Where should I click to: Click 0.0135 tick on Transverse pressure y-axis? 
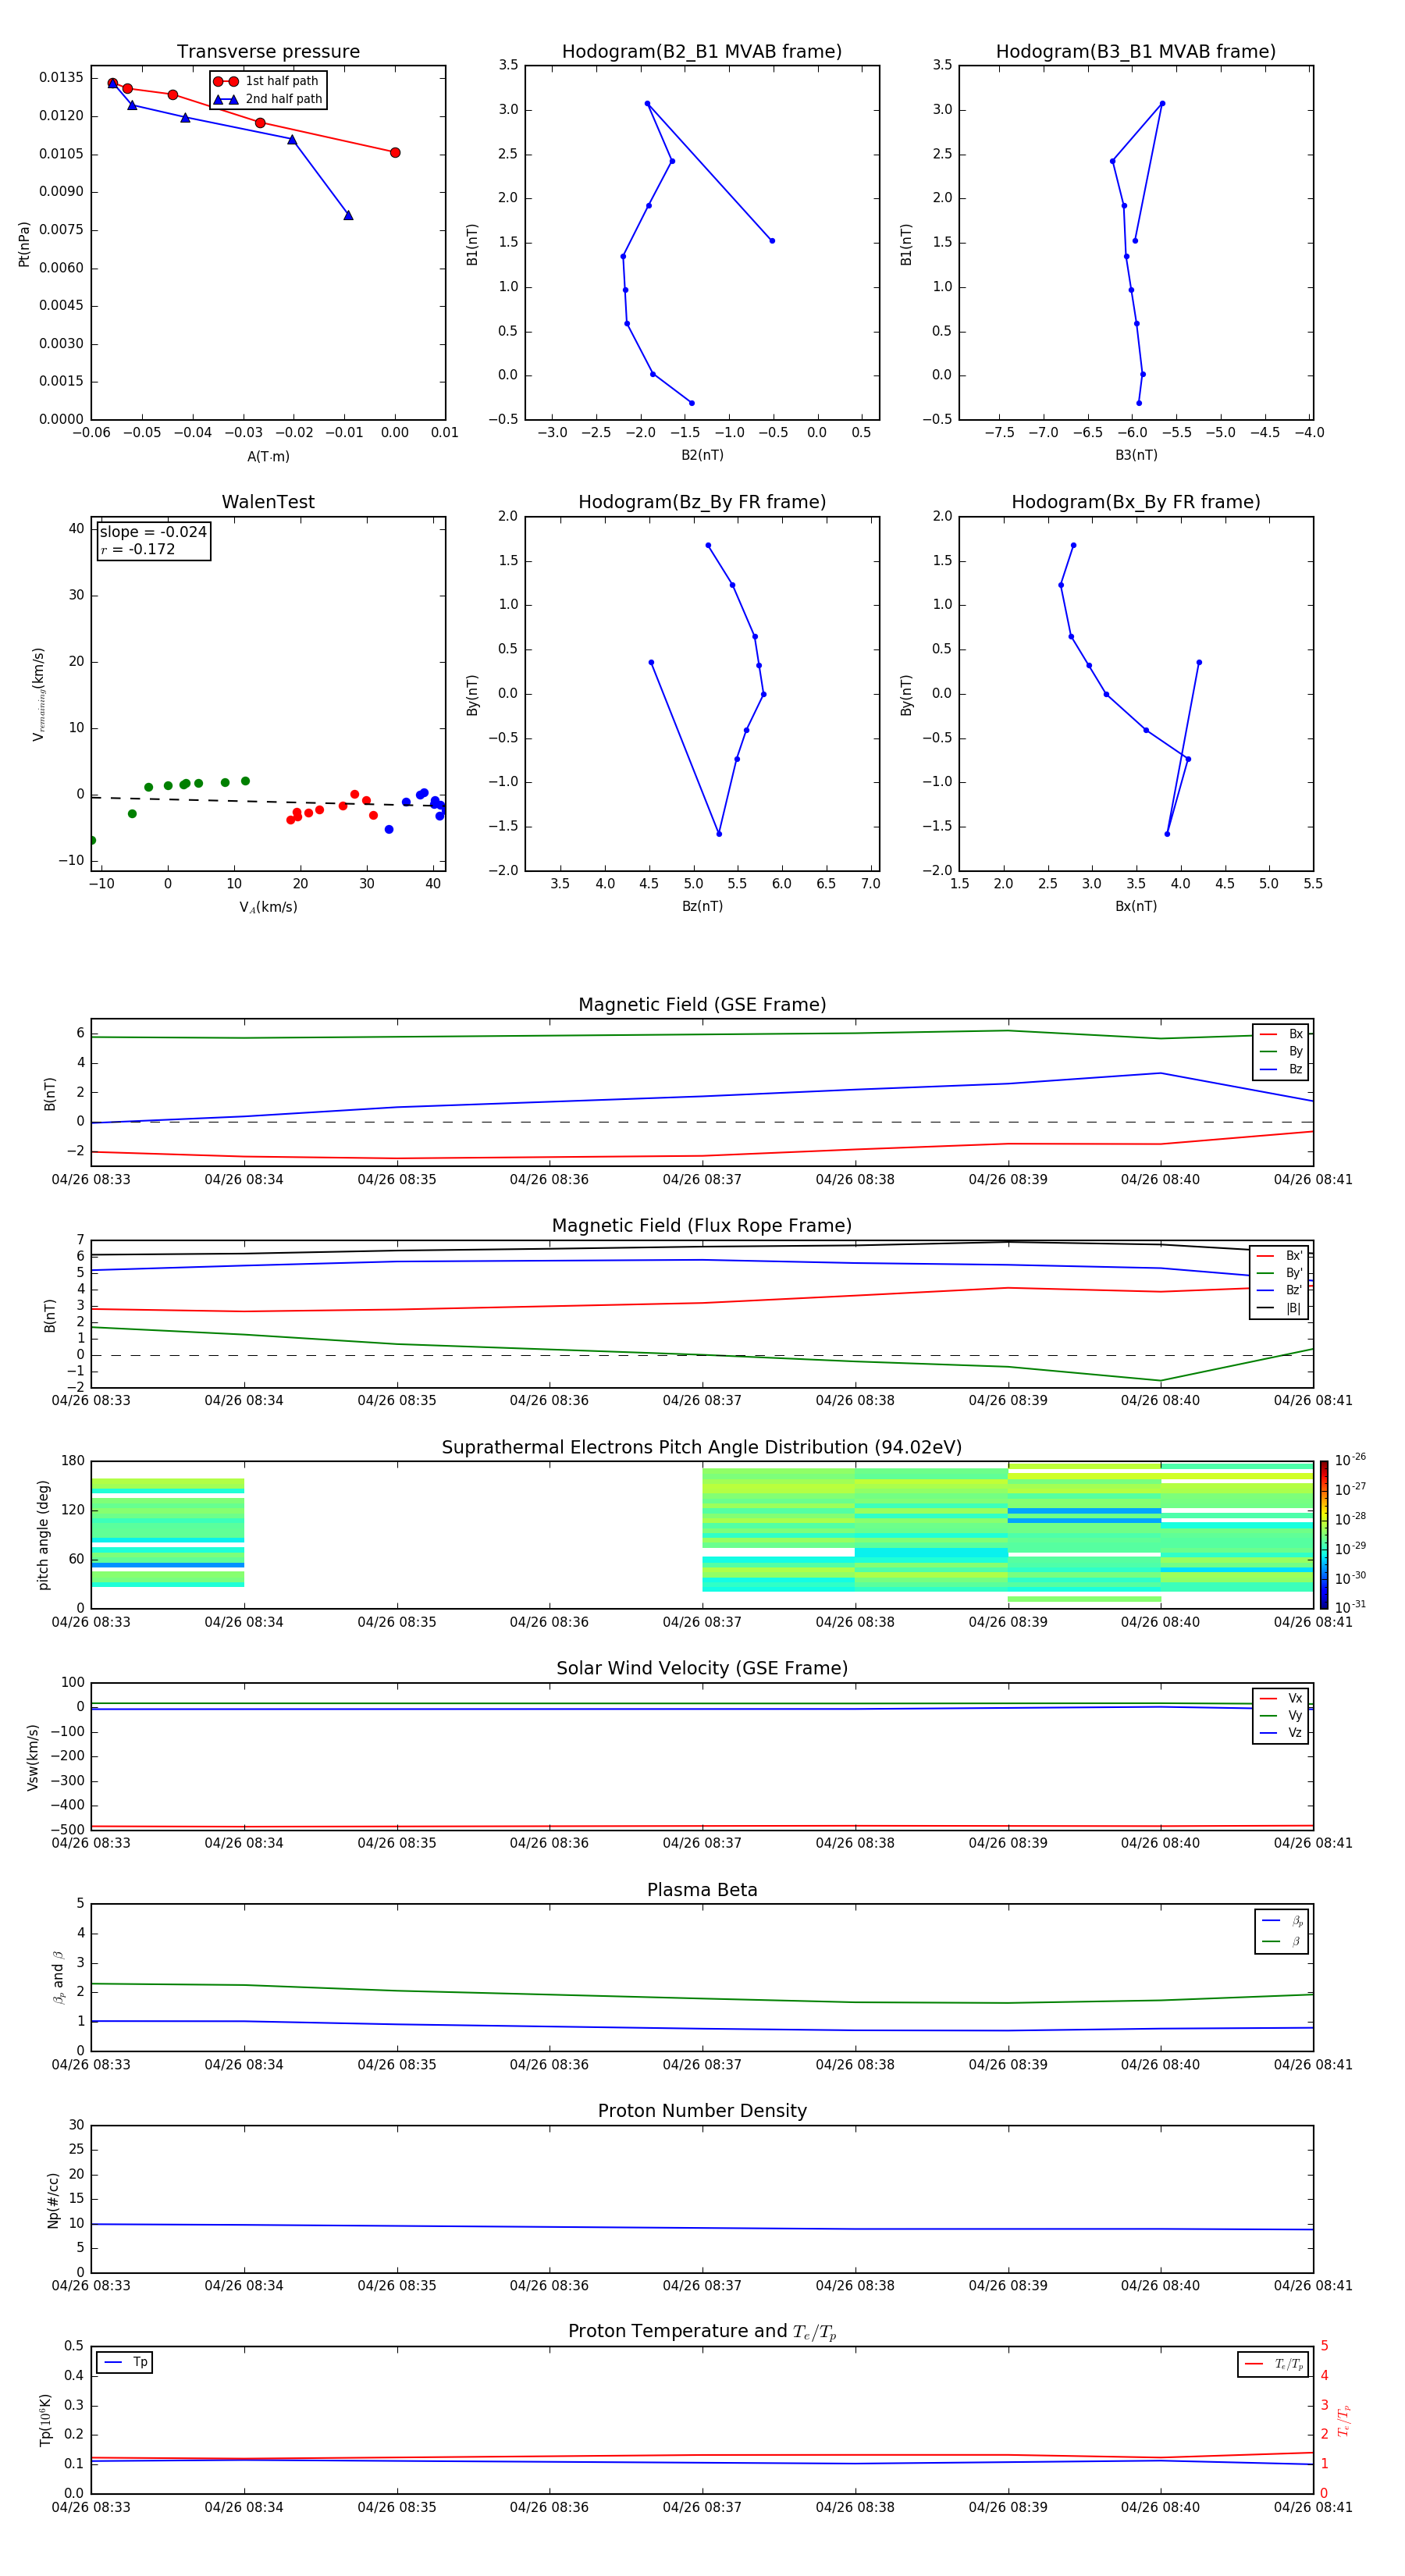pos(61,77)
